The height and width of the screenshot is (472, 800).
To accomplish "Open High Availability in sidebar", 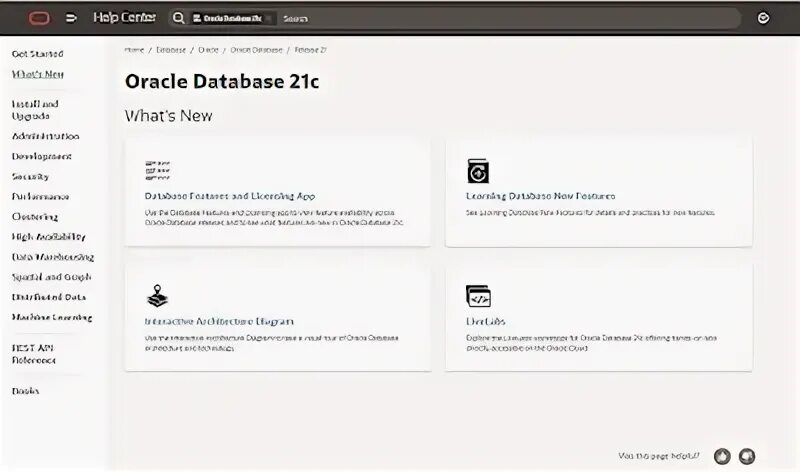I will (x=48, y=237).
